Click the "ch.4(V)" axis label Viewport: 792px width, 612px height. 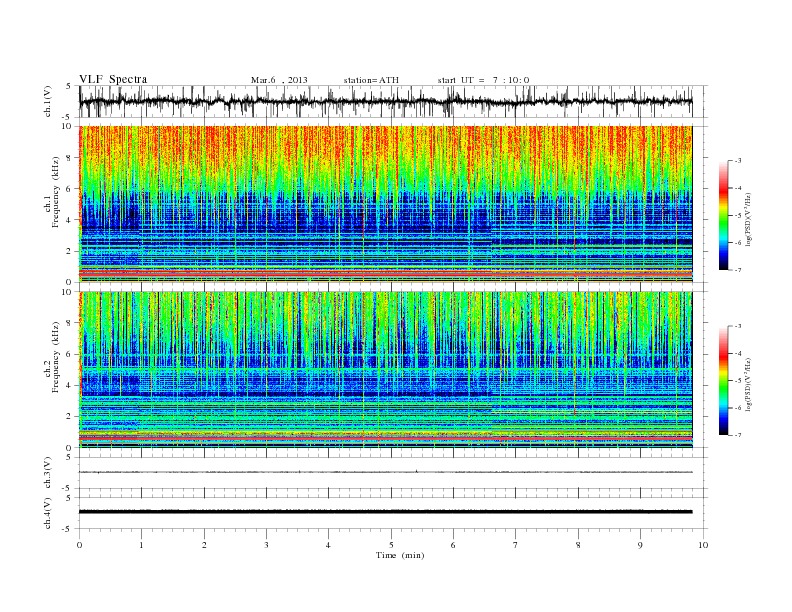point(47,513)
